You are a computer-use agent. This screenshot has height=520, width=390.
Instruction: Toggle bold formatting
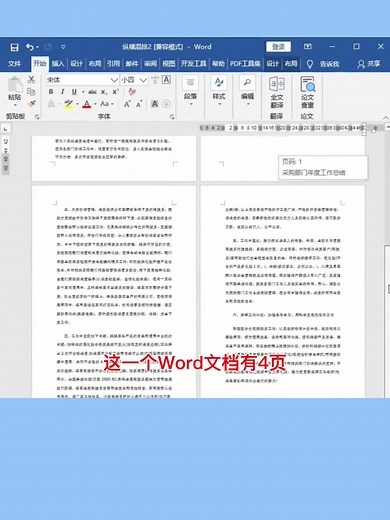(51, 92)
